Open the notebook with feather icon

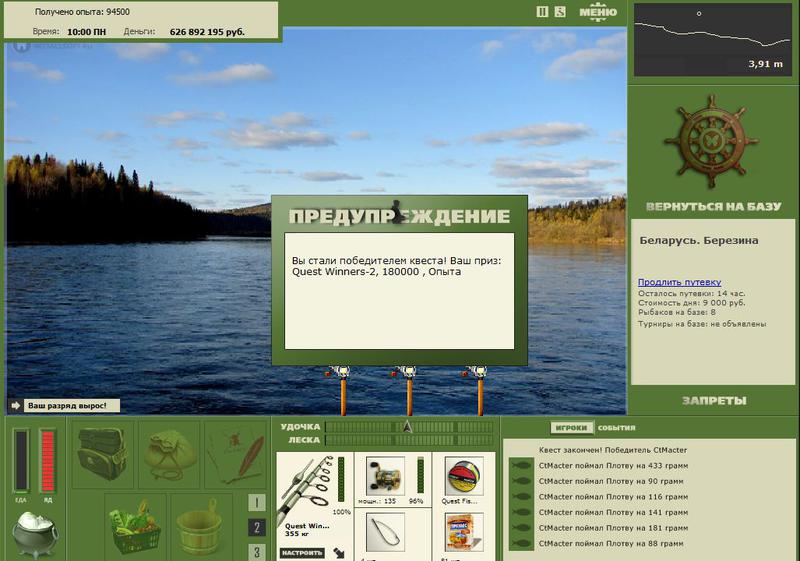pyautogui.click(x=236, y=455)
